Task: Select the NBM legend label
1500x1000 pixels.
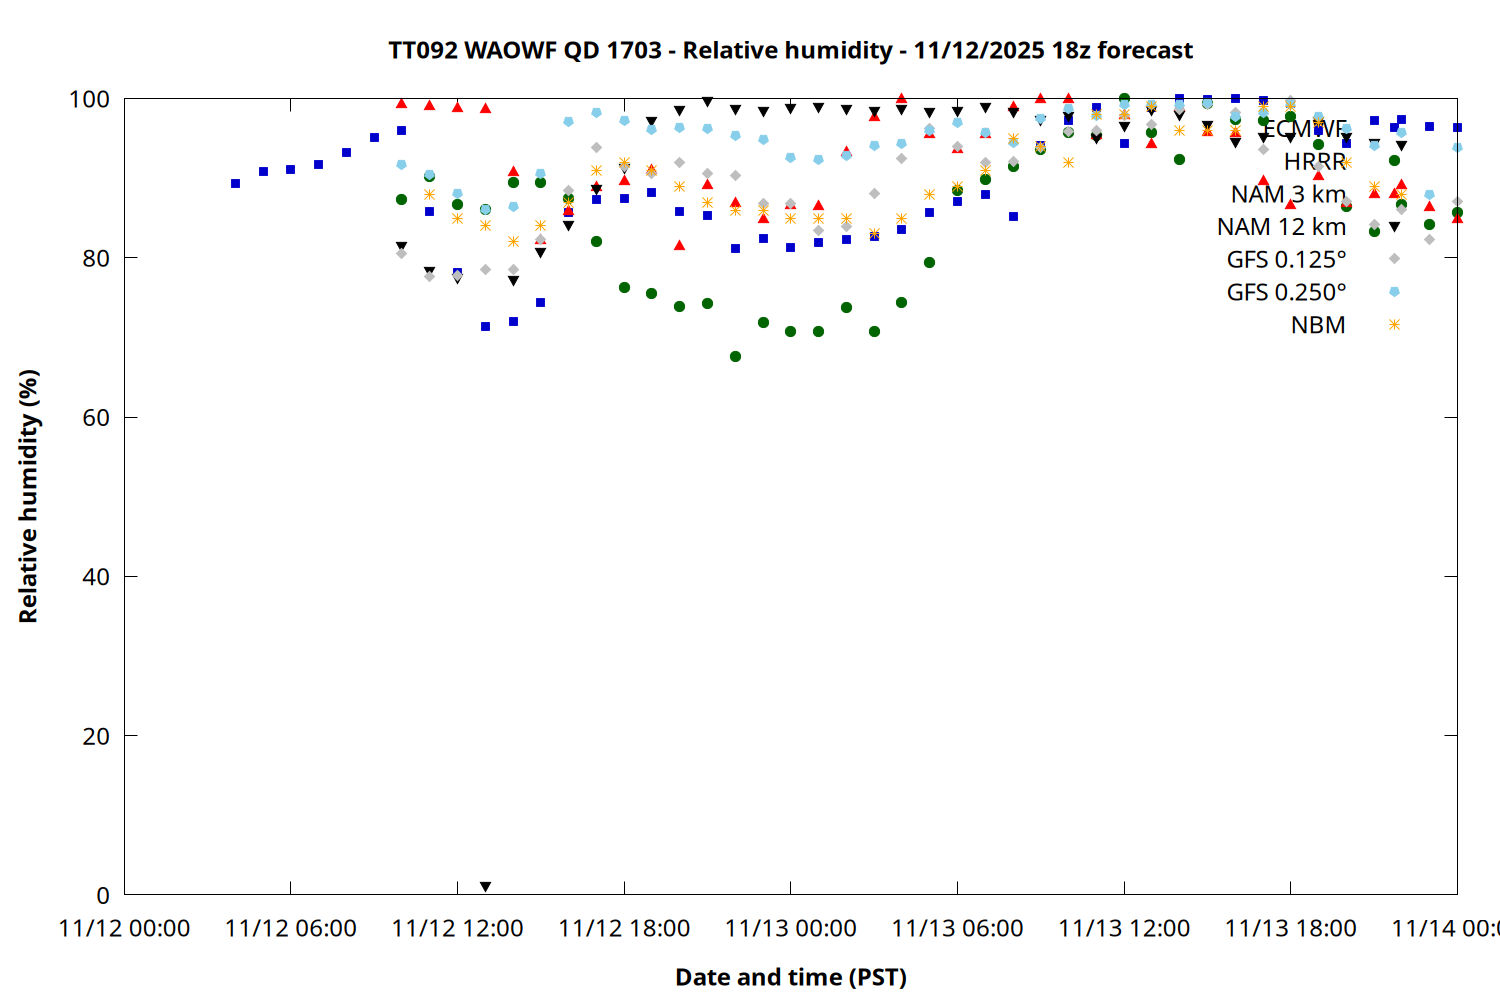Action: tap(1317, 325)
